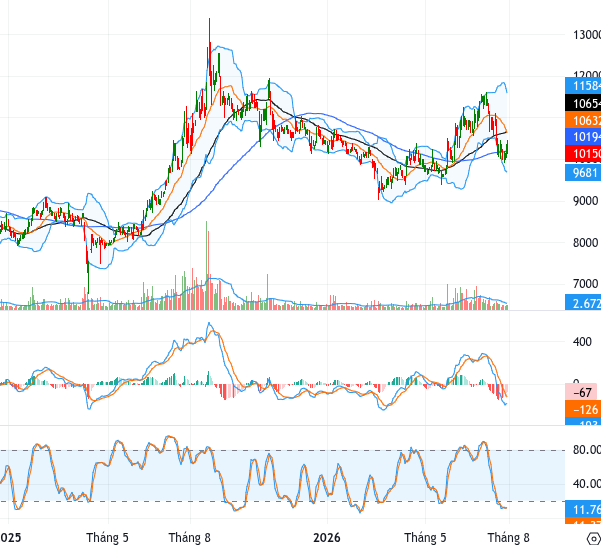Click the Tháng 8 label right of 2026
The image size is (601, 545).
click(508, 537)
